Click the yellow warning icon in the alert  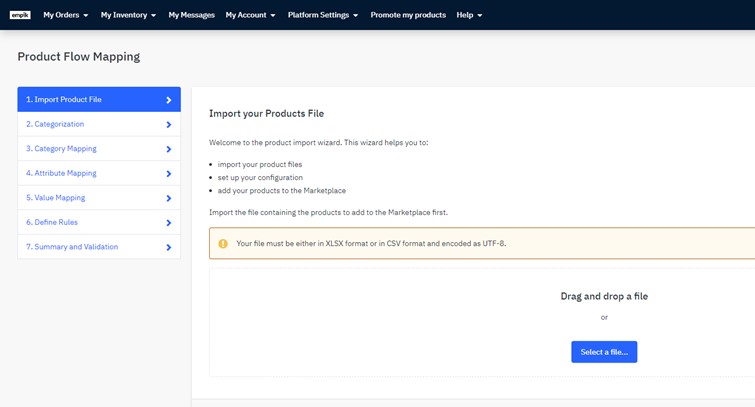point(223,243)
